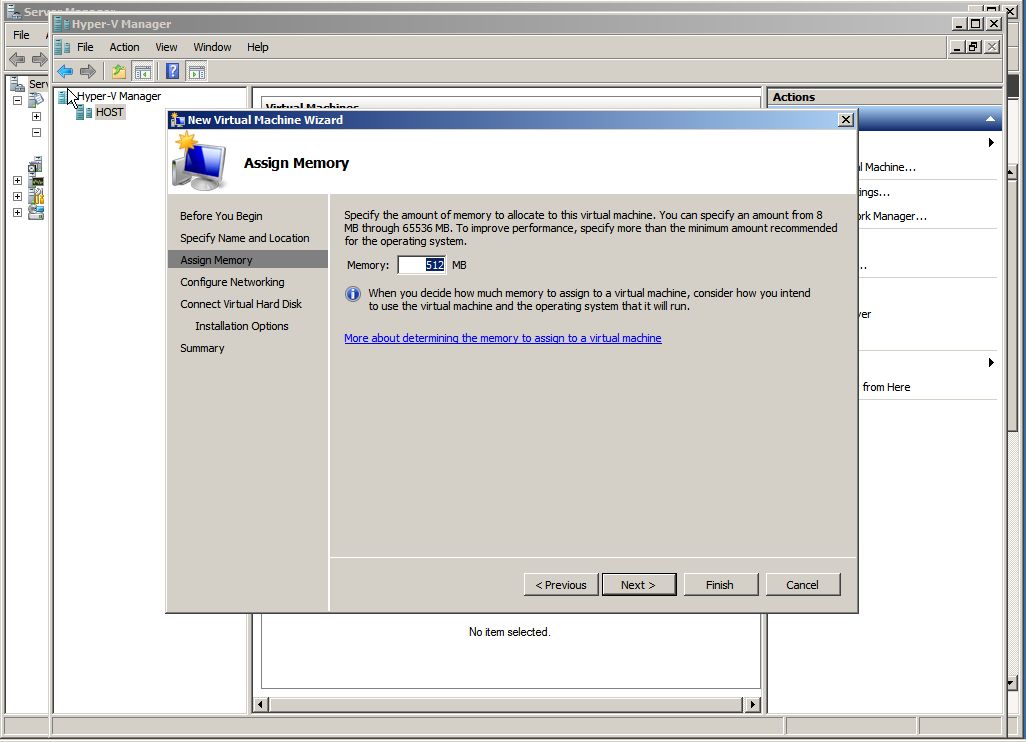The width and height of the screenshot is (1026, 742).
Task: Click the 'from Here' action in Actions pane
Action: click(886, 387)
